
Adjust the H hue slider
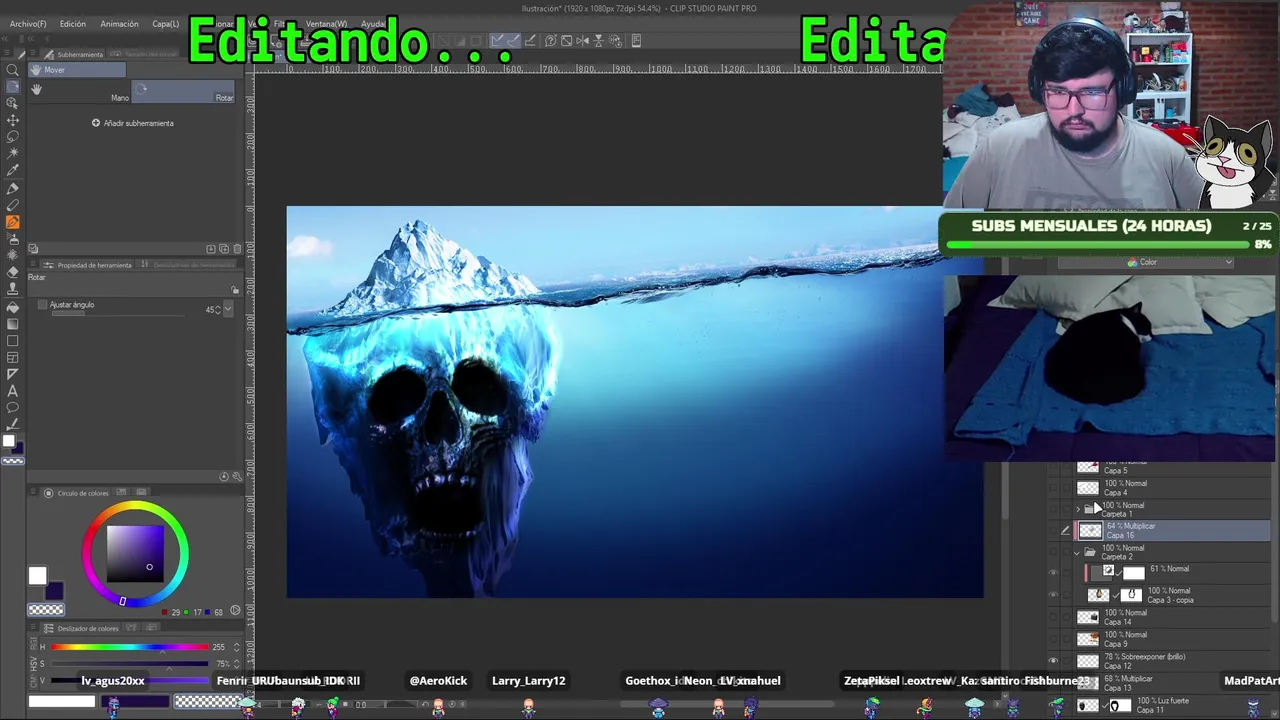coord(130,647)
